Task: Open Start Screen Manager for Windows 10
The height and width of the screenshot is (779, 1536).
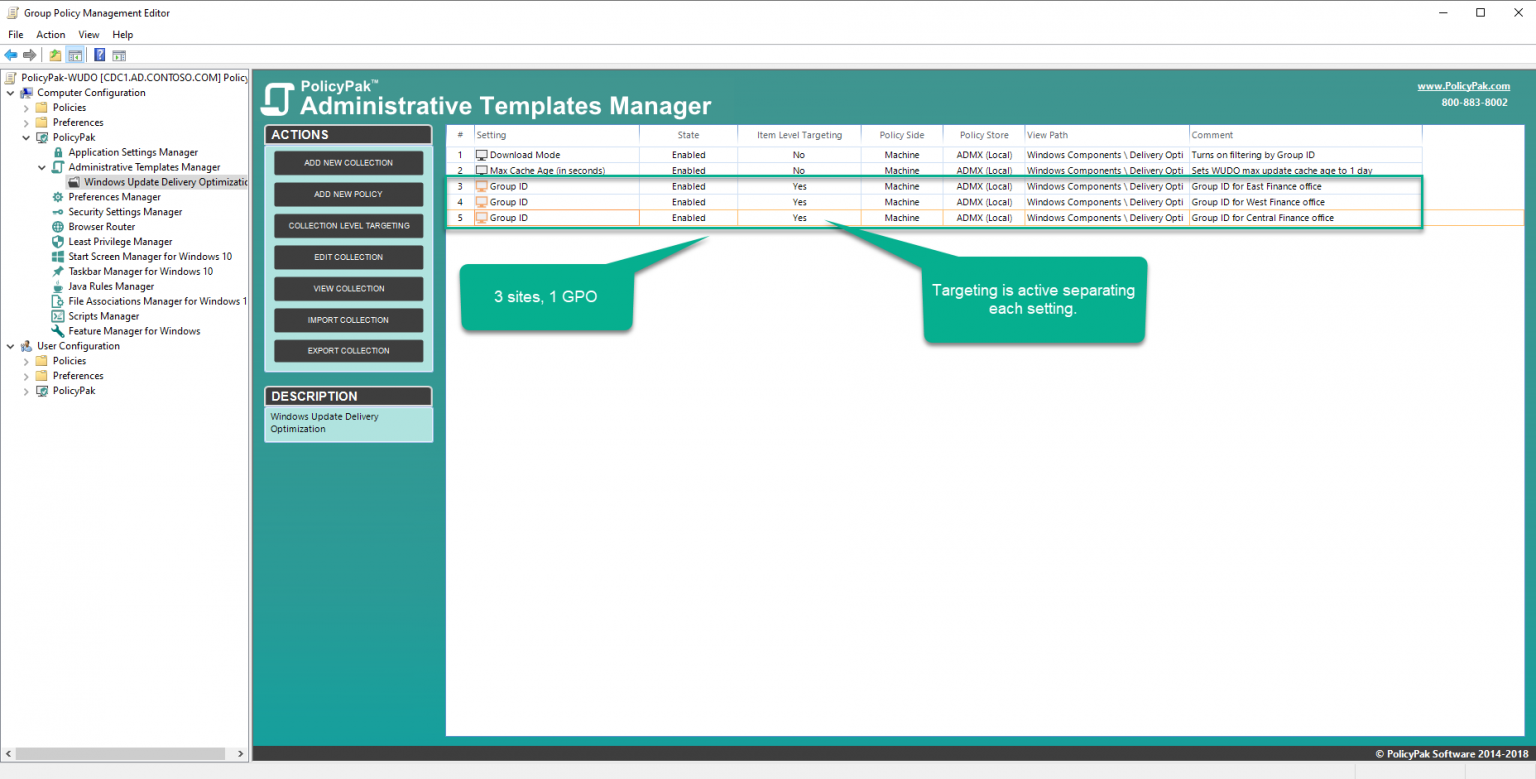Action: click(x=149, y=257)
